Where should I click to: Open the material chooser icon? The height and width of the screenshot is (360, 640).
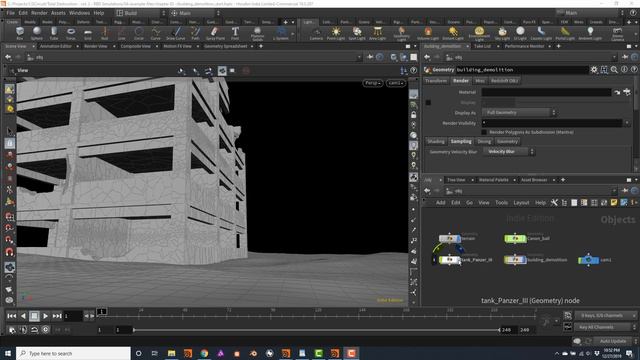[627, 92]
